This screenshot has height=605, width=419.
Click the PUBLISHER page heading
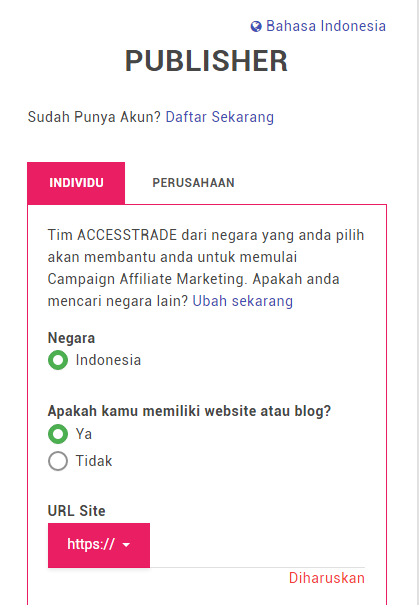(206, 61)
